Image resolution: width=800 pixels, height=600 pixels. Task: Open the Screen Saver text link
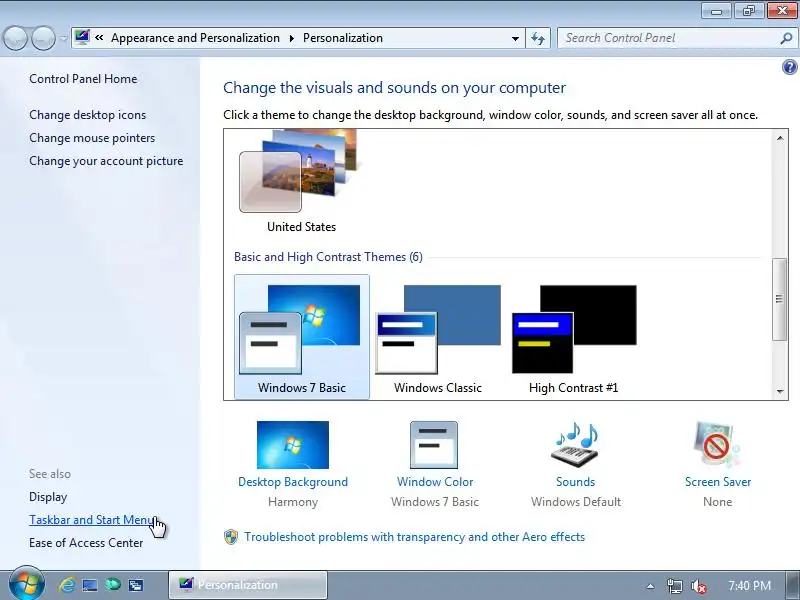[x=718, y=482]
